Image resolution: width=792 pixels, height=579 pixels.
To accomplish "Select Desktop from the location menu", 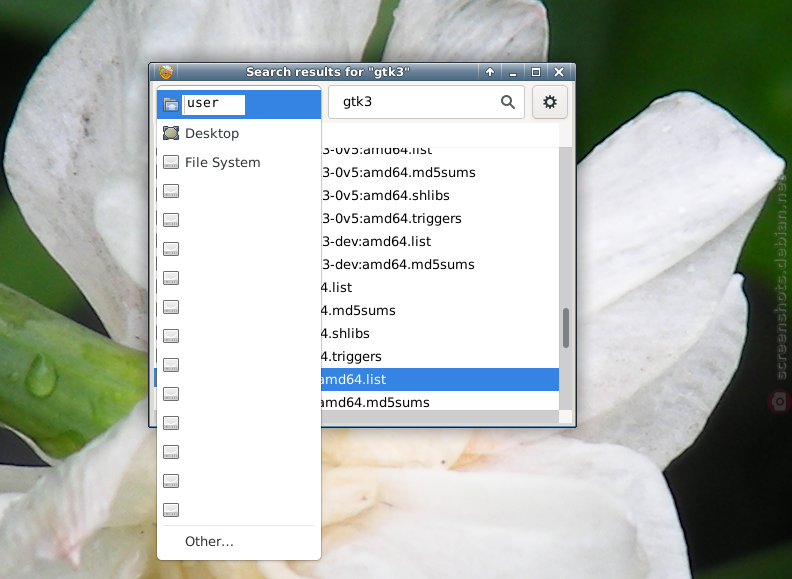I will tap(239, 133).
